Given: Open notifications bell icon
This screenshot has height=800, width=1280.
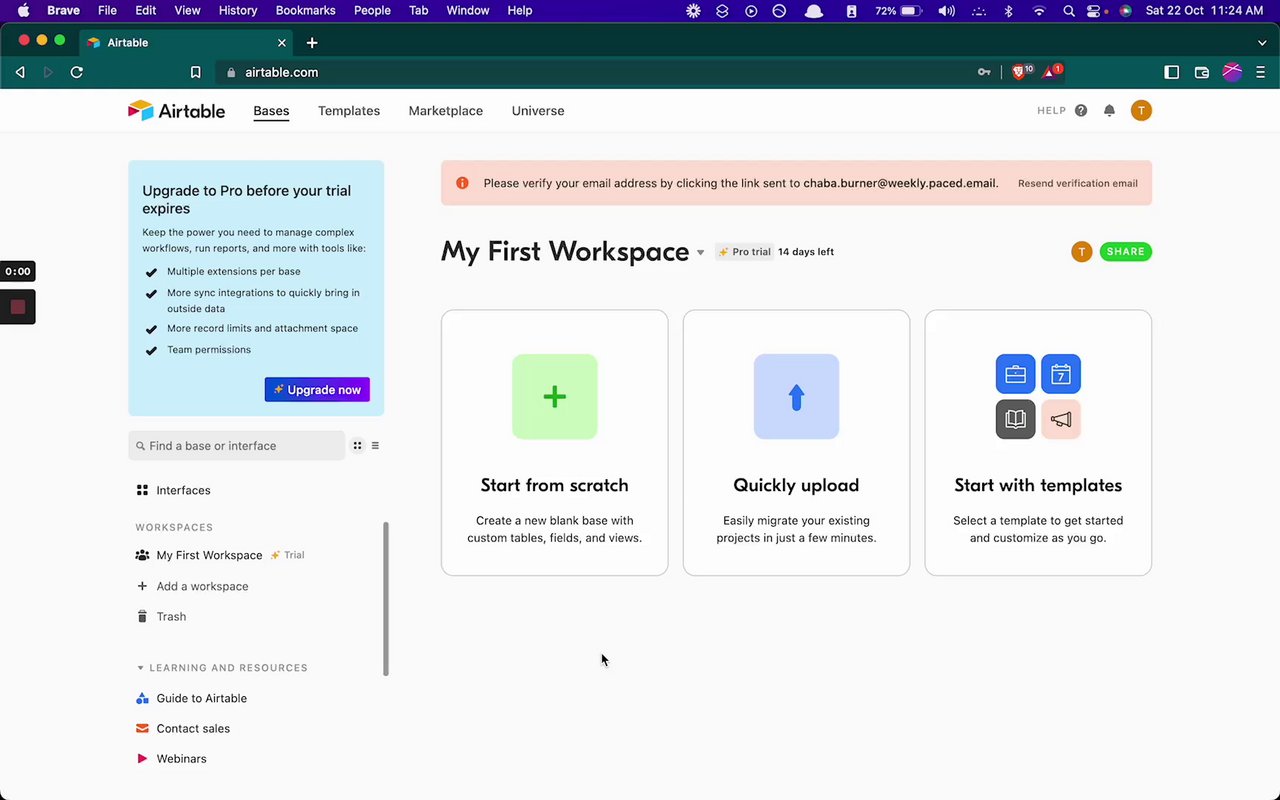Looking at the screenshot, I should coord(1109,111).
